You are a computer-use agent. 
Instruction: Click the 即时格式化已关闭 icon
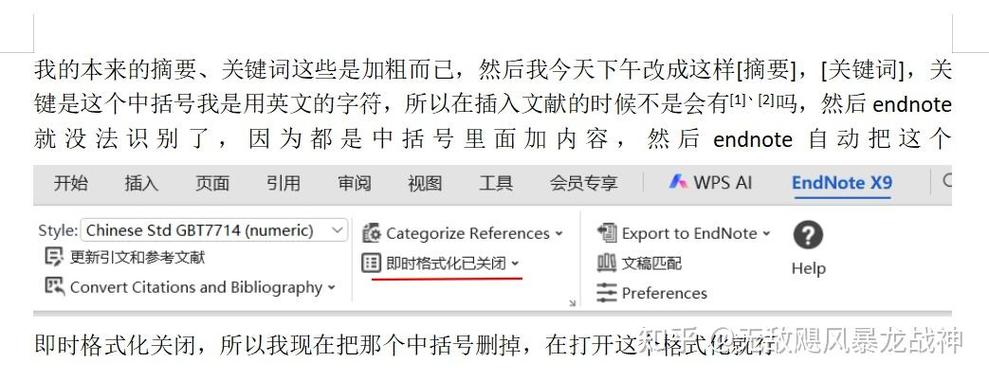[372, 263]
